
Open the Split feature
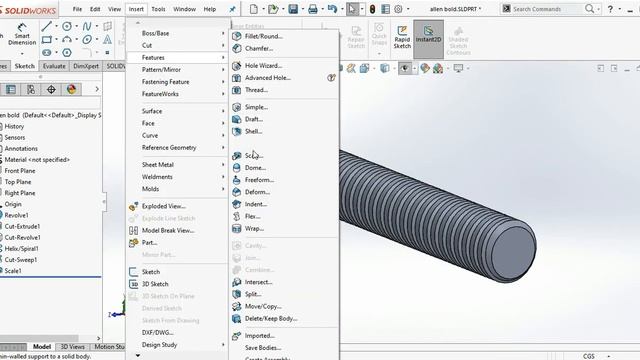pos(253,294)
